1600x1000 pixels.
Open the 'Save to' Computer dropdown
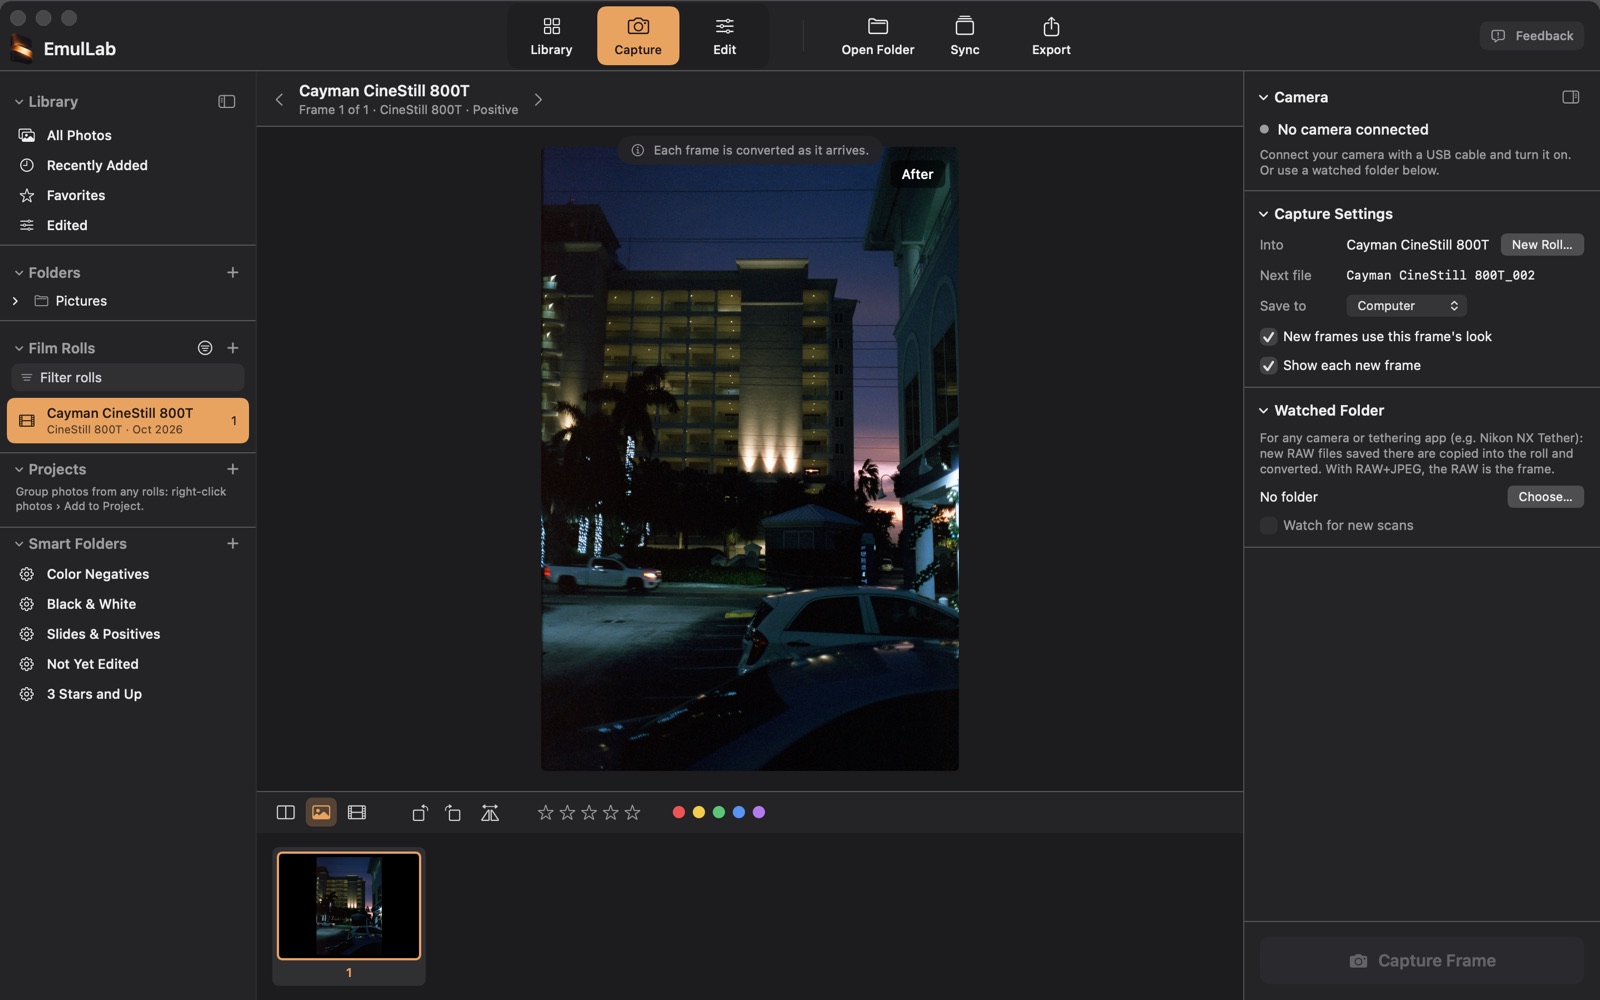pos(1406,305)
